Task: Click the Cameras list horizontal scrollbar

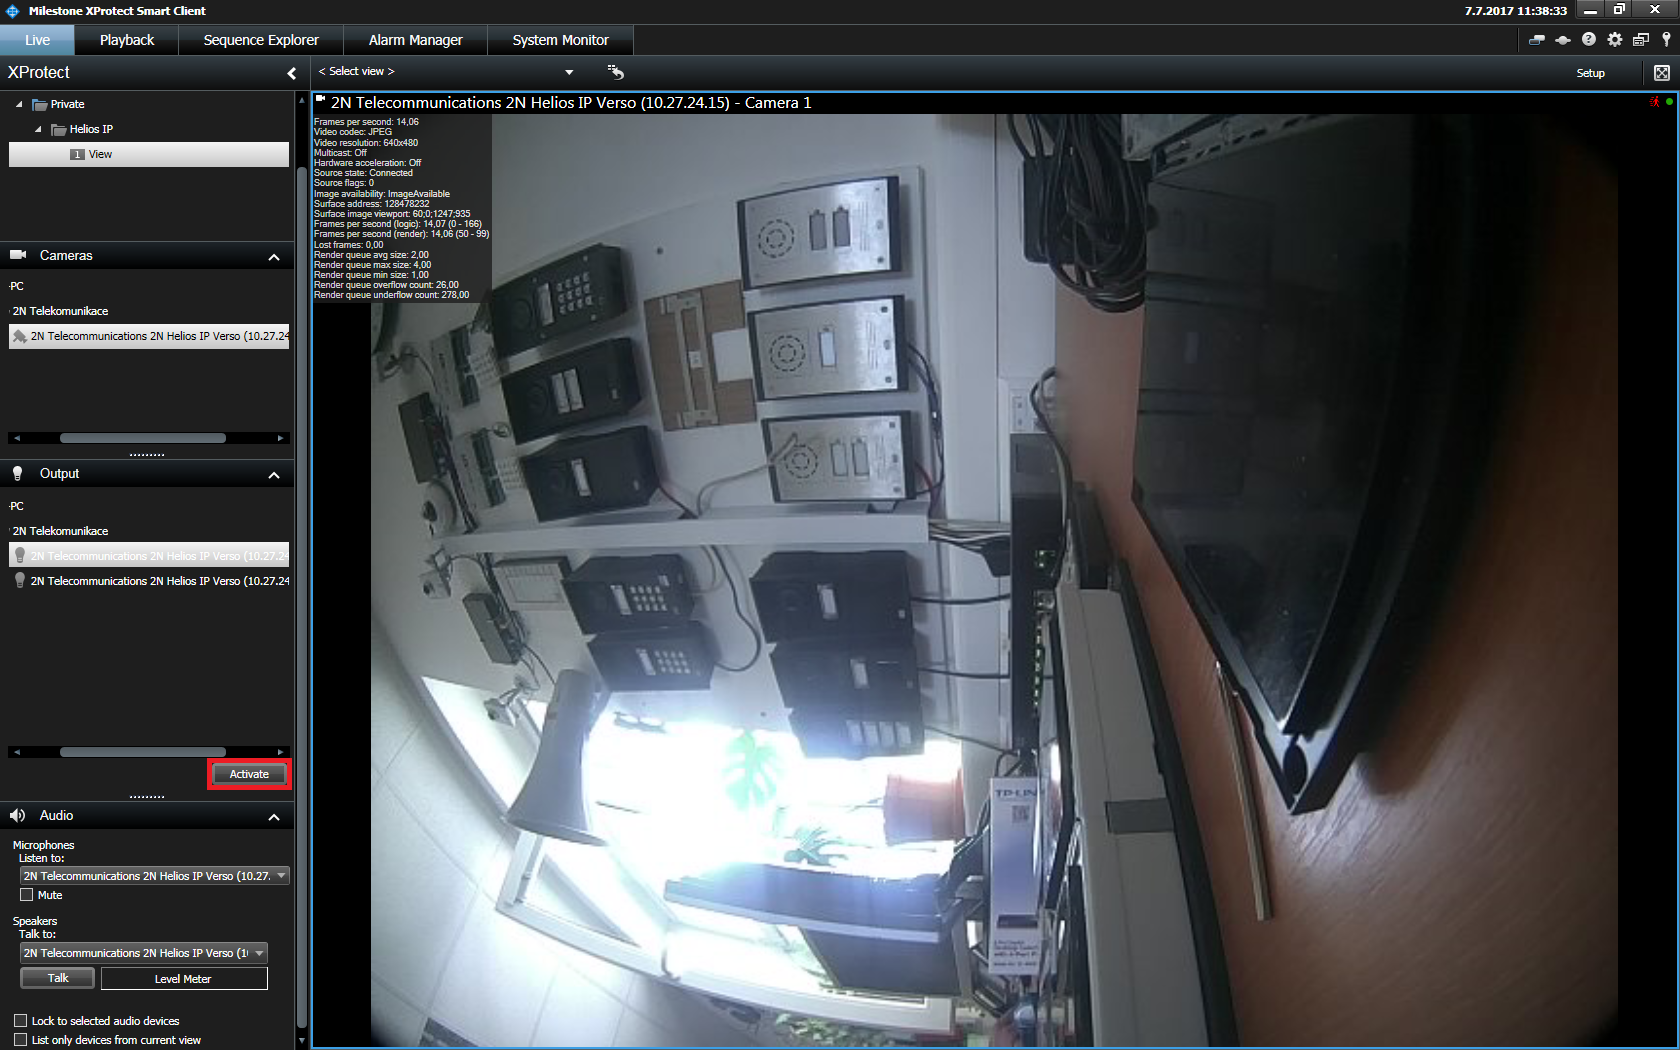Action: (x=143, y=438)
